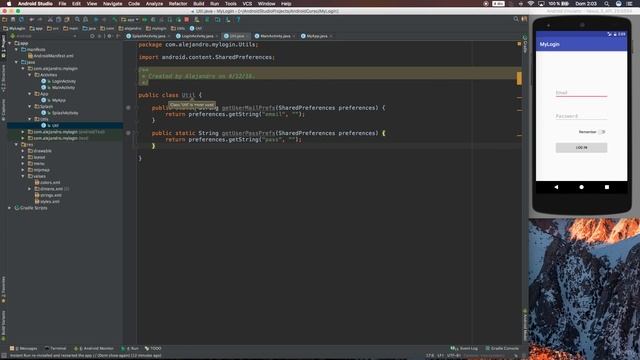Click the Password field in the emulator

click(x=581, y=116)
